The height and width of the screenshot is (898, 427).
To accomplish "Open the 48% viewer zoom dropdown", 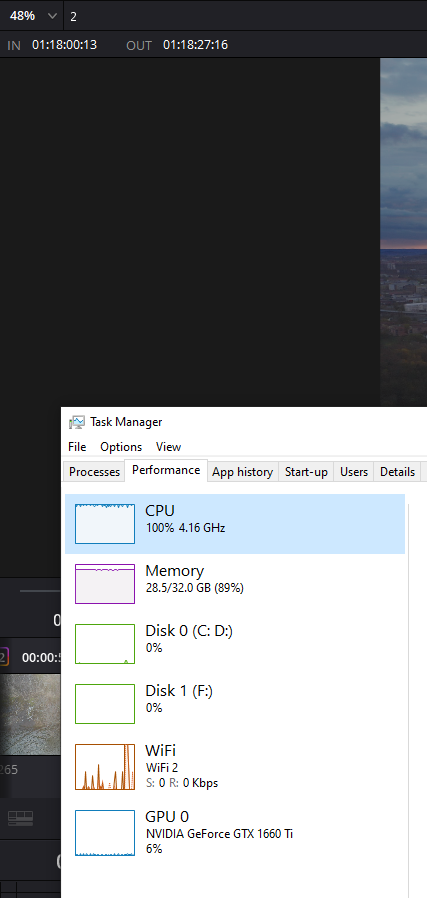I will (32, 15).
